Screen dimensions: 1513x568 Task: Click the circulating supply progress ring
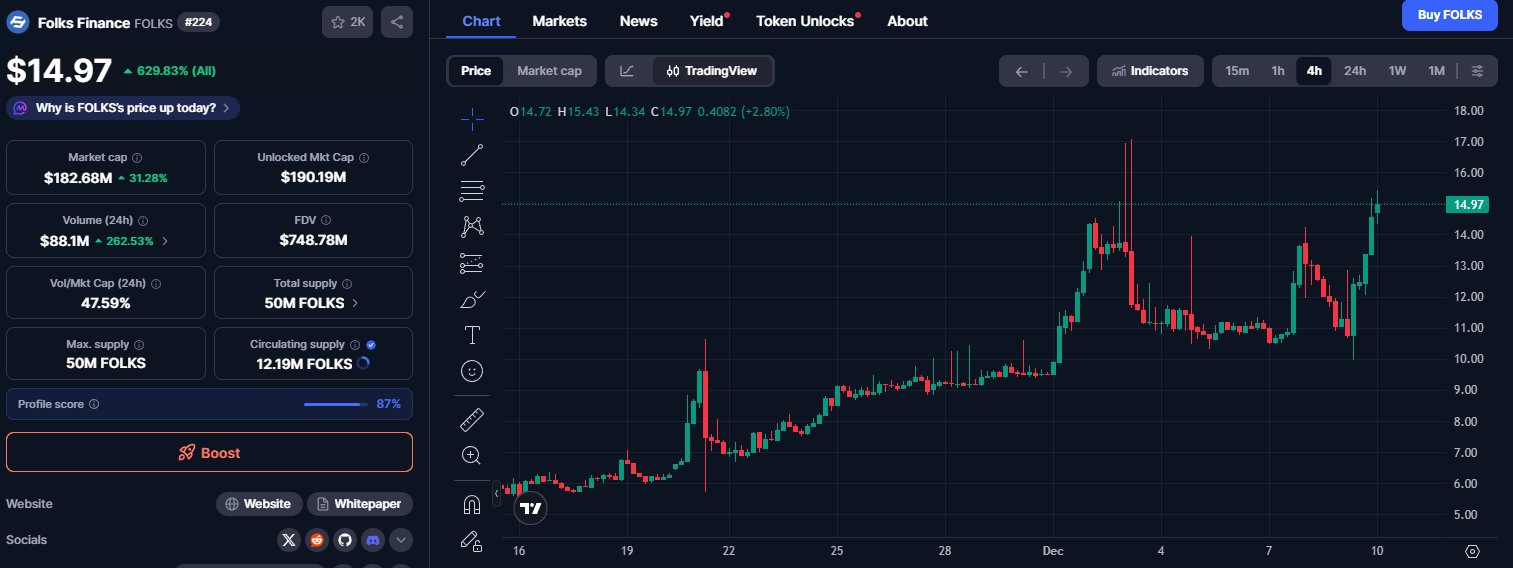363,364
